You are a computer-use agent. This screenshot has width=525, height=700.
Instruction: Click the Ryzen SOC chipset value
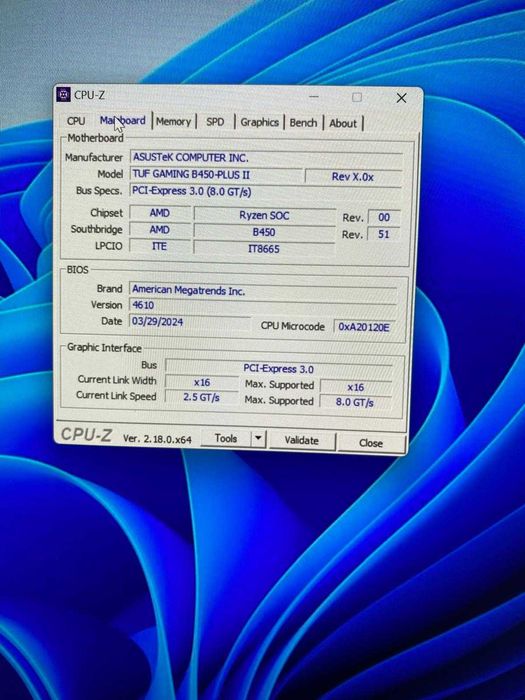pos(264,216)
